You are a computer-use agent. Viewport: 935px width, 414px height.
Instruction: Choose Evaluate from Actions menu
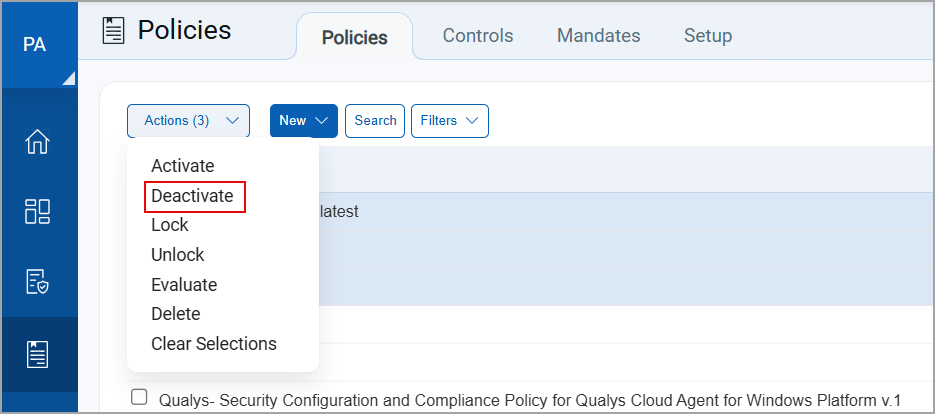point(184,285)
